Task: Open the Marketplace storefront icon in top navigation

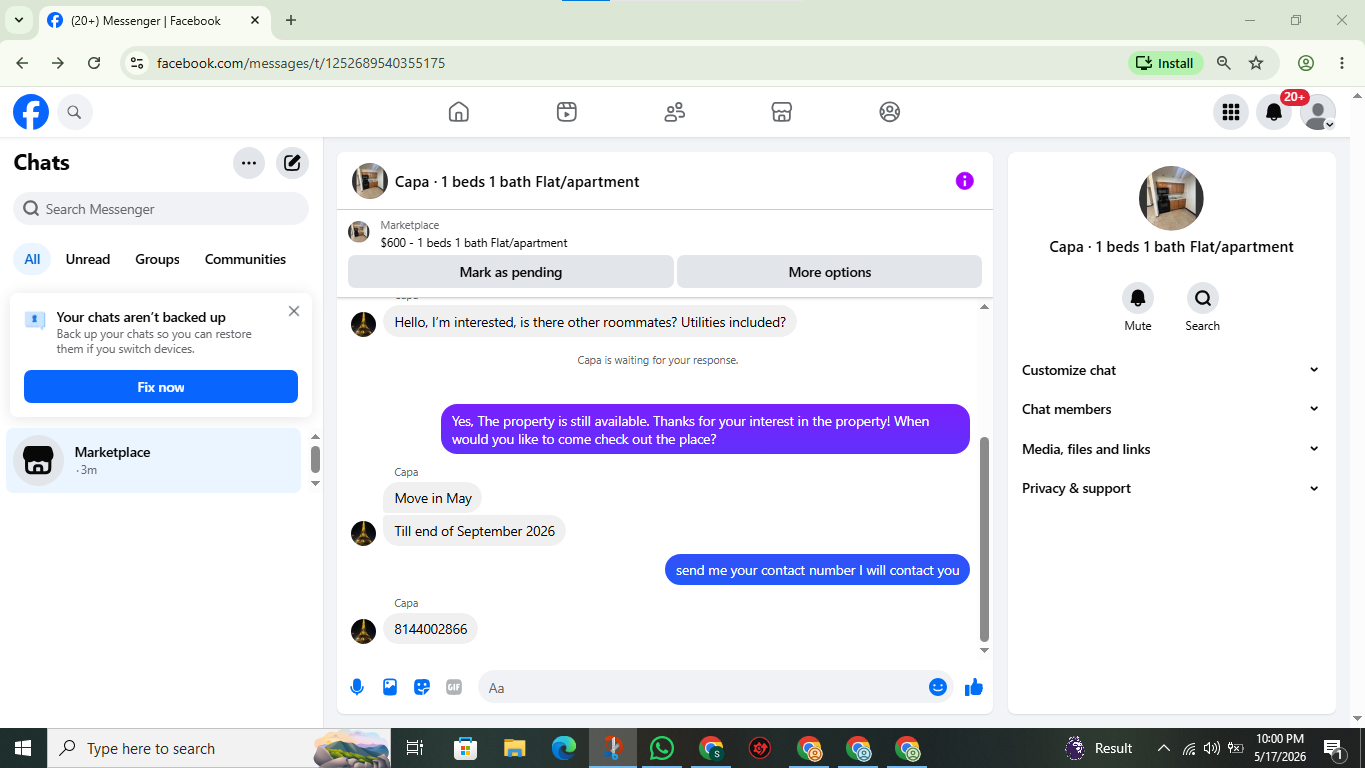Action: [782, 112]
